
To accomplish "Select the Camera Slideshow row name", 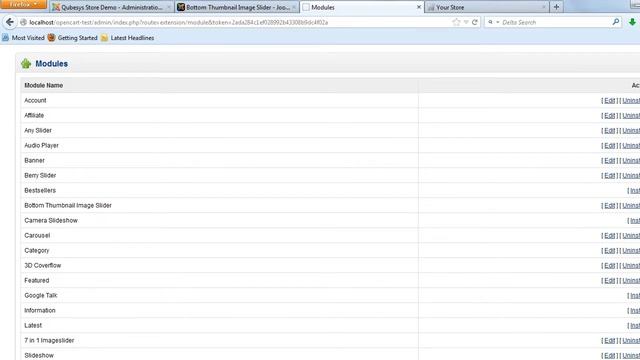I will 51,220.
